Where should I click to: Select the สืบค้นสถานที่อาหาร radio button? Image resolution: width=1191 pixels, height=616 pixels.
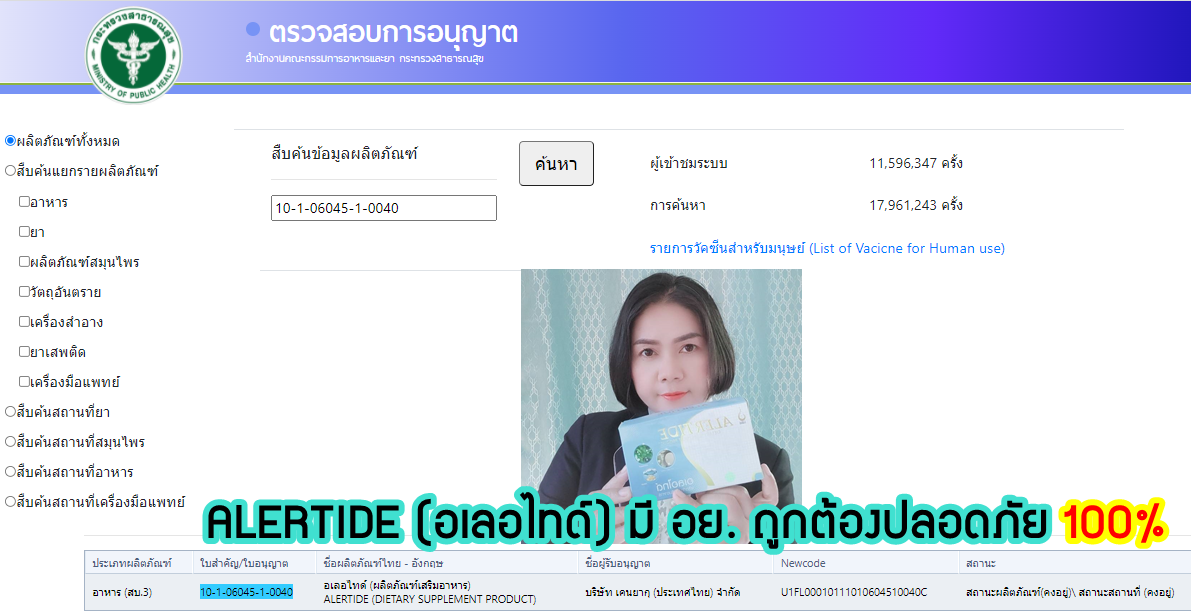pyautogui.click(x=11, y=471)
